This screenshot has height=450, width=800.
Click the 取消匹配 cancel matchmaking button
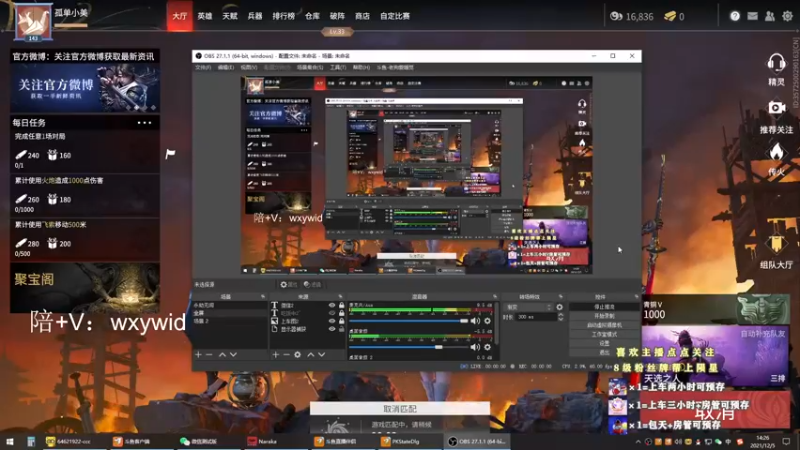(x=400, y=409)
